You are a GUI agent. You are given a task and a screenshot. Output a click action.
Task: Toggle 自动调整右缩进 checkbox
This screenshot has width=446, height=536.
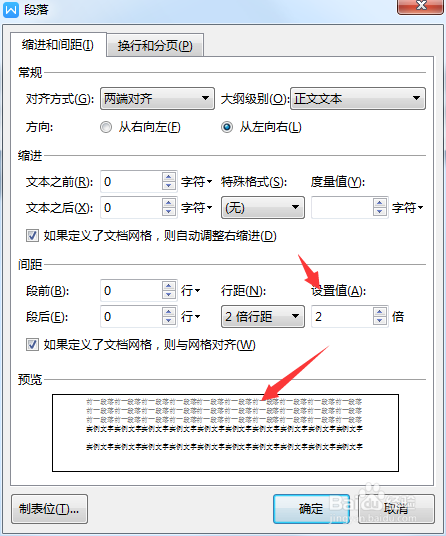point(32,236)
